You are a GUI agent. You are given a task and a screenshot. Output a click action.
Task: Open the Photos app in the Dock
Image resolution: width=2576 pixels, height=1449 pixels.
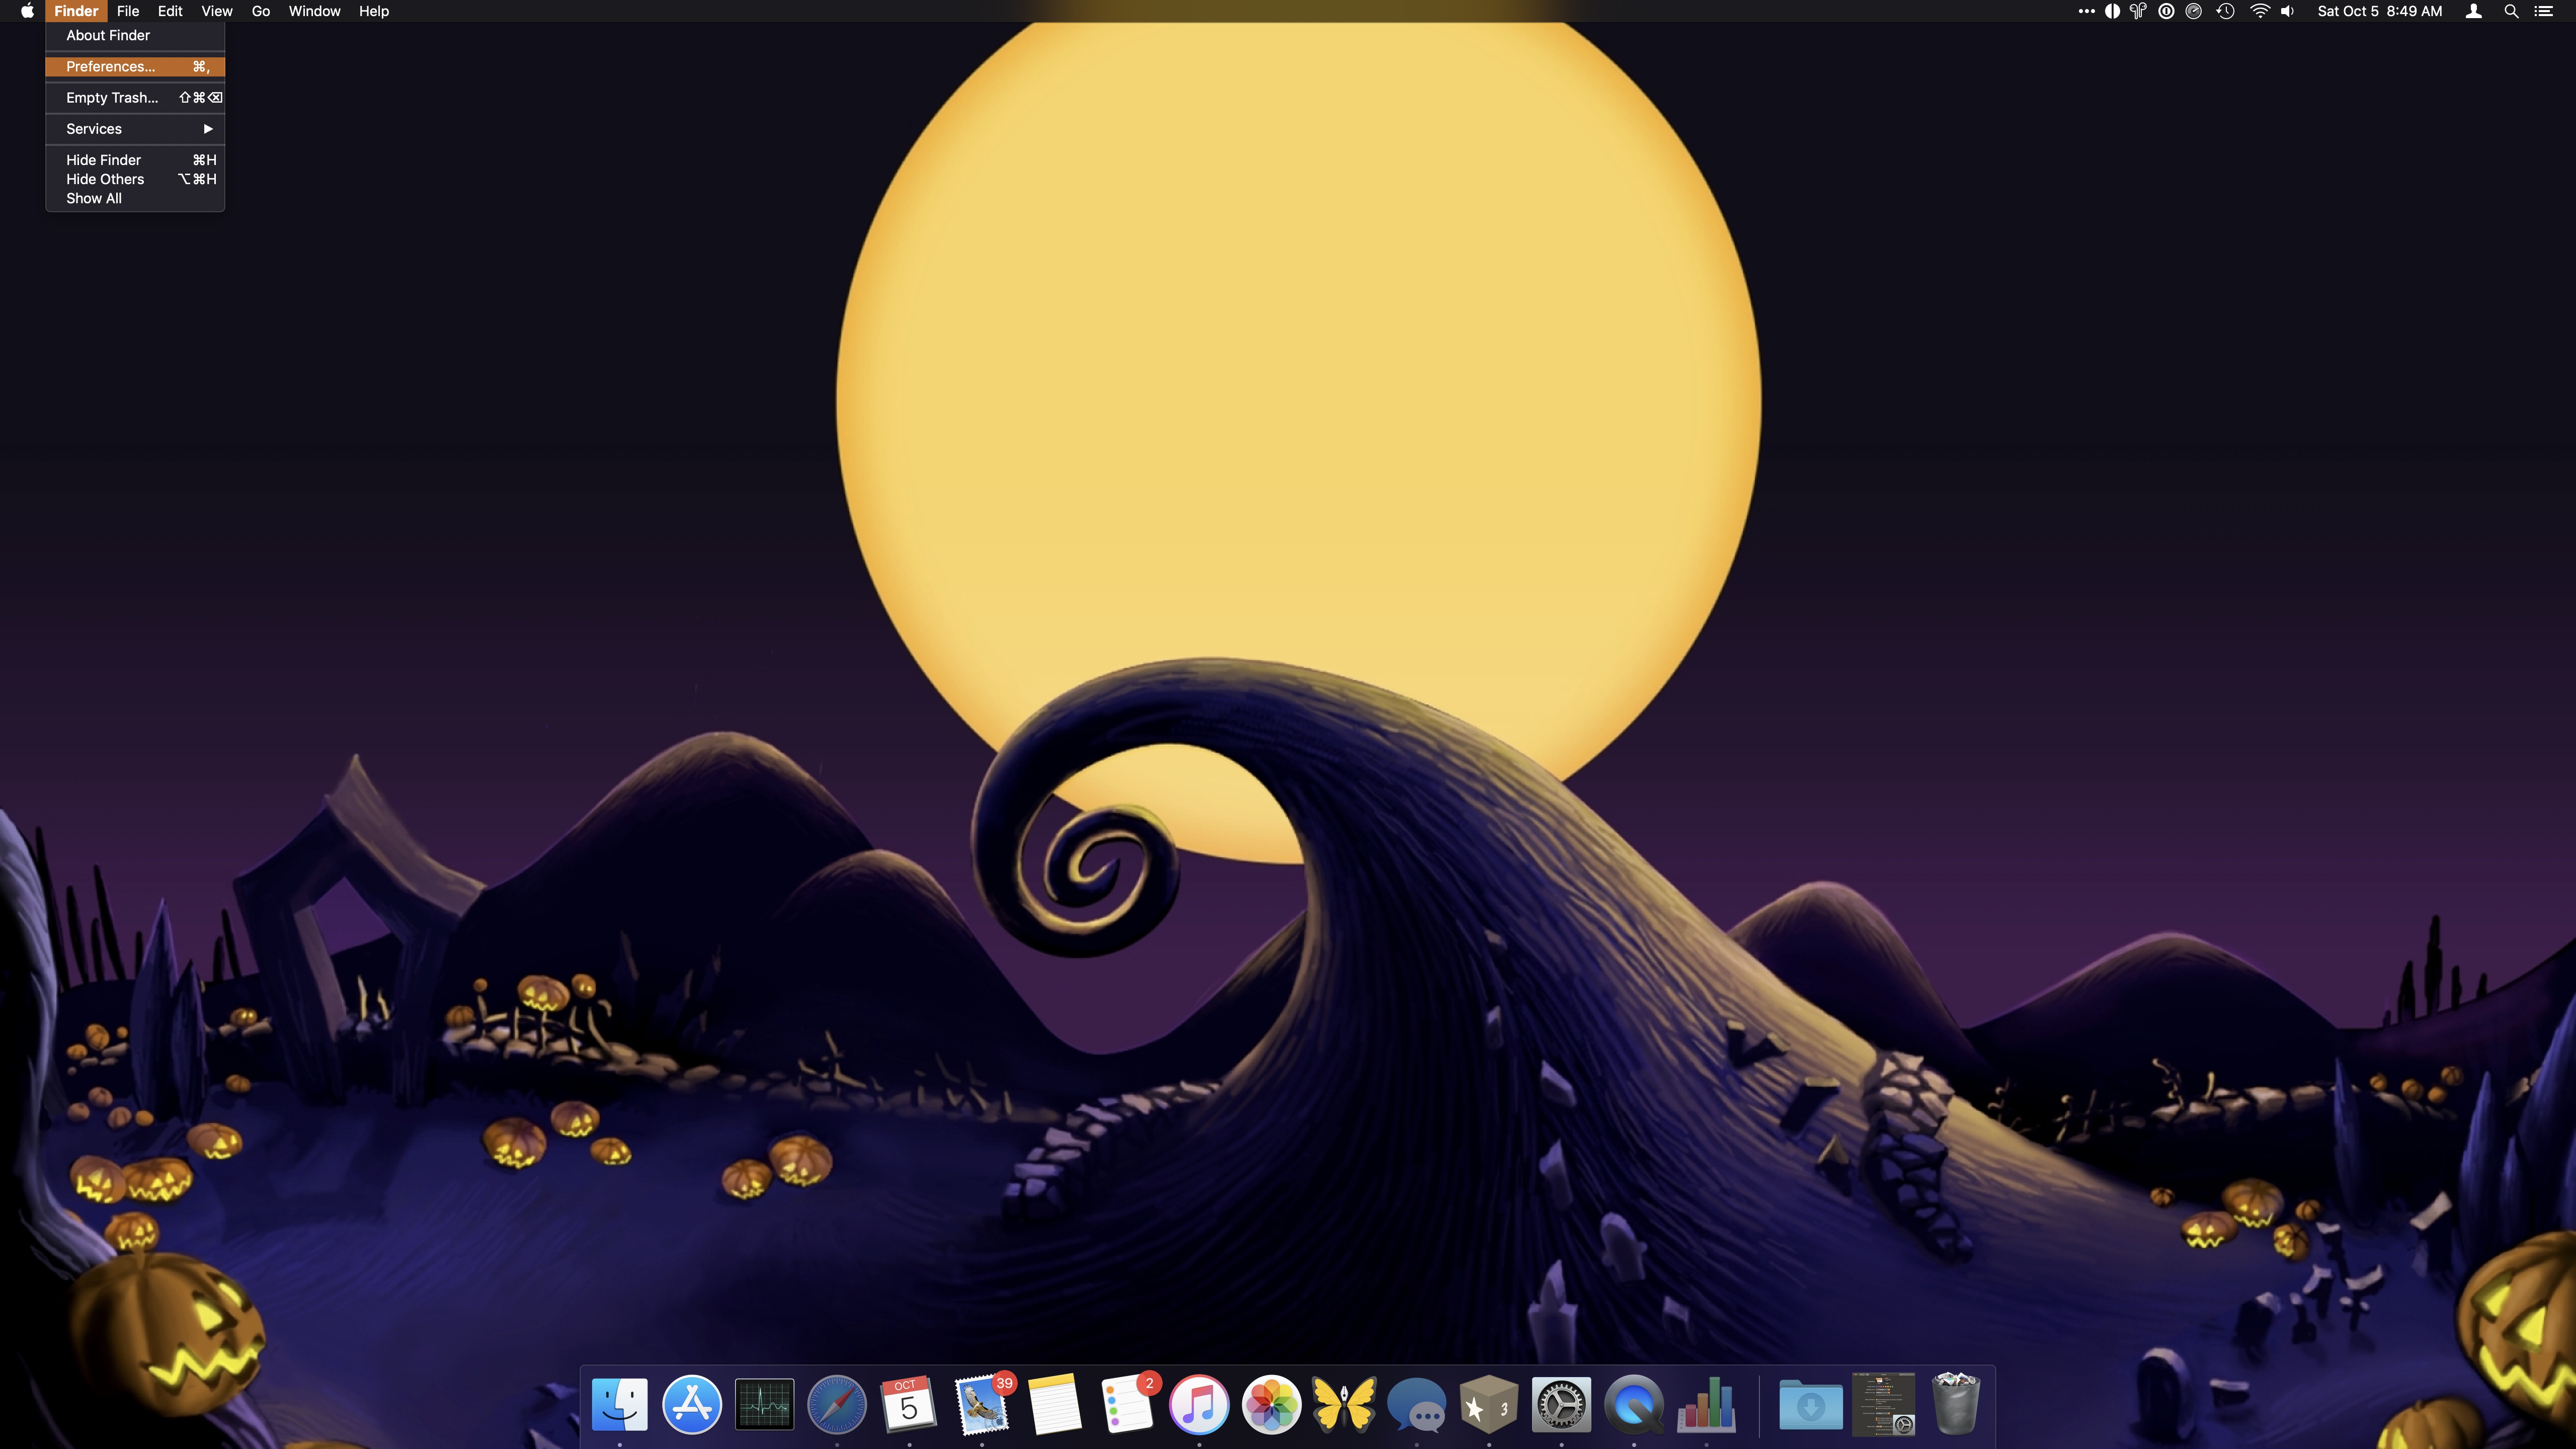[1272, 1404]
